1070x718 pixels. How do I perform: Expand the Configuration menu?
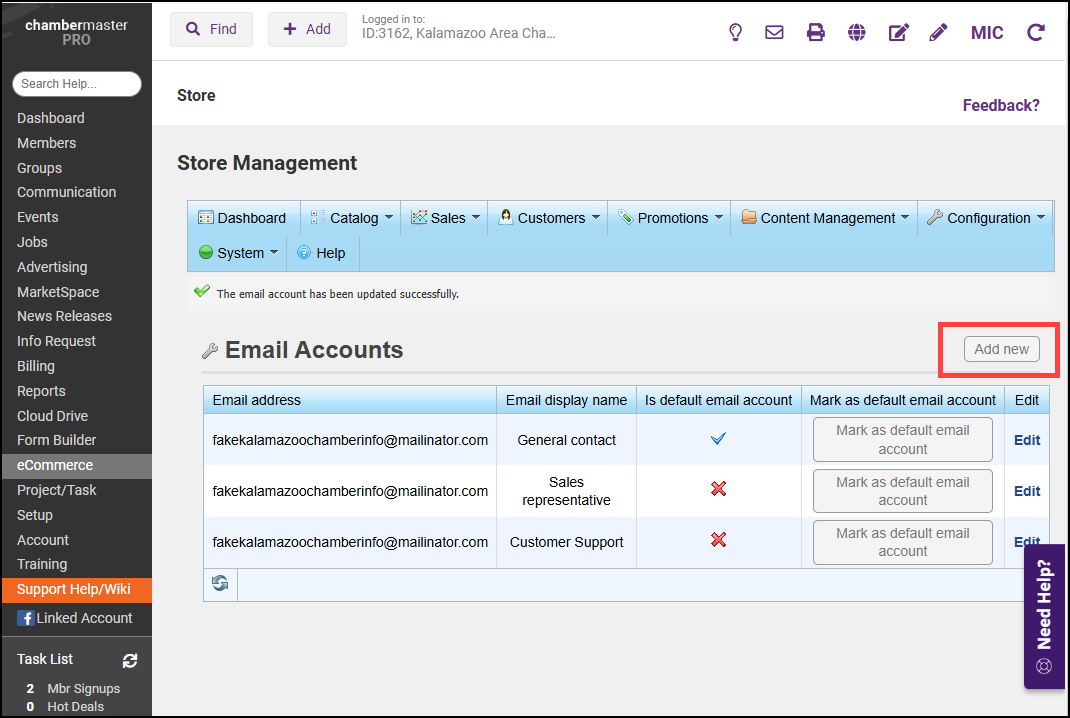[x=988, y=218]
